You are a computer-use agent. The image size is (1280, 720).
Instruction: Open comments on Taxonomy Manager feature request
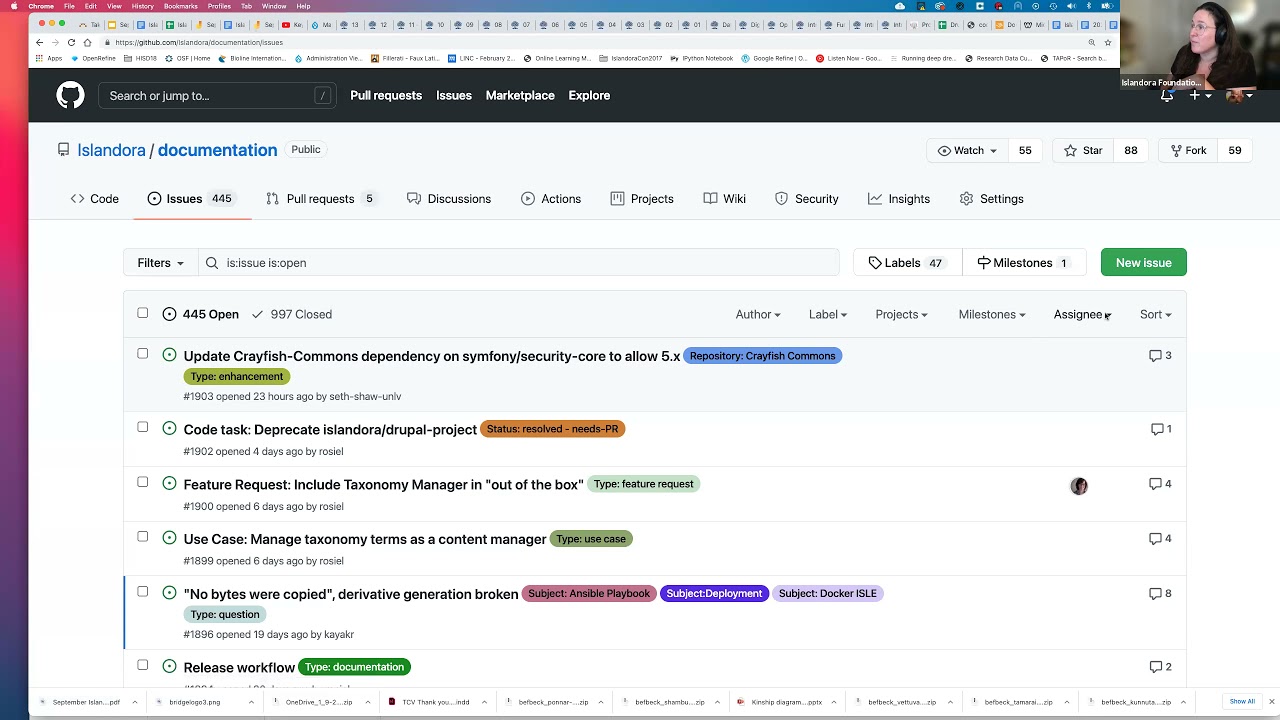(x=1160, y=484)
